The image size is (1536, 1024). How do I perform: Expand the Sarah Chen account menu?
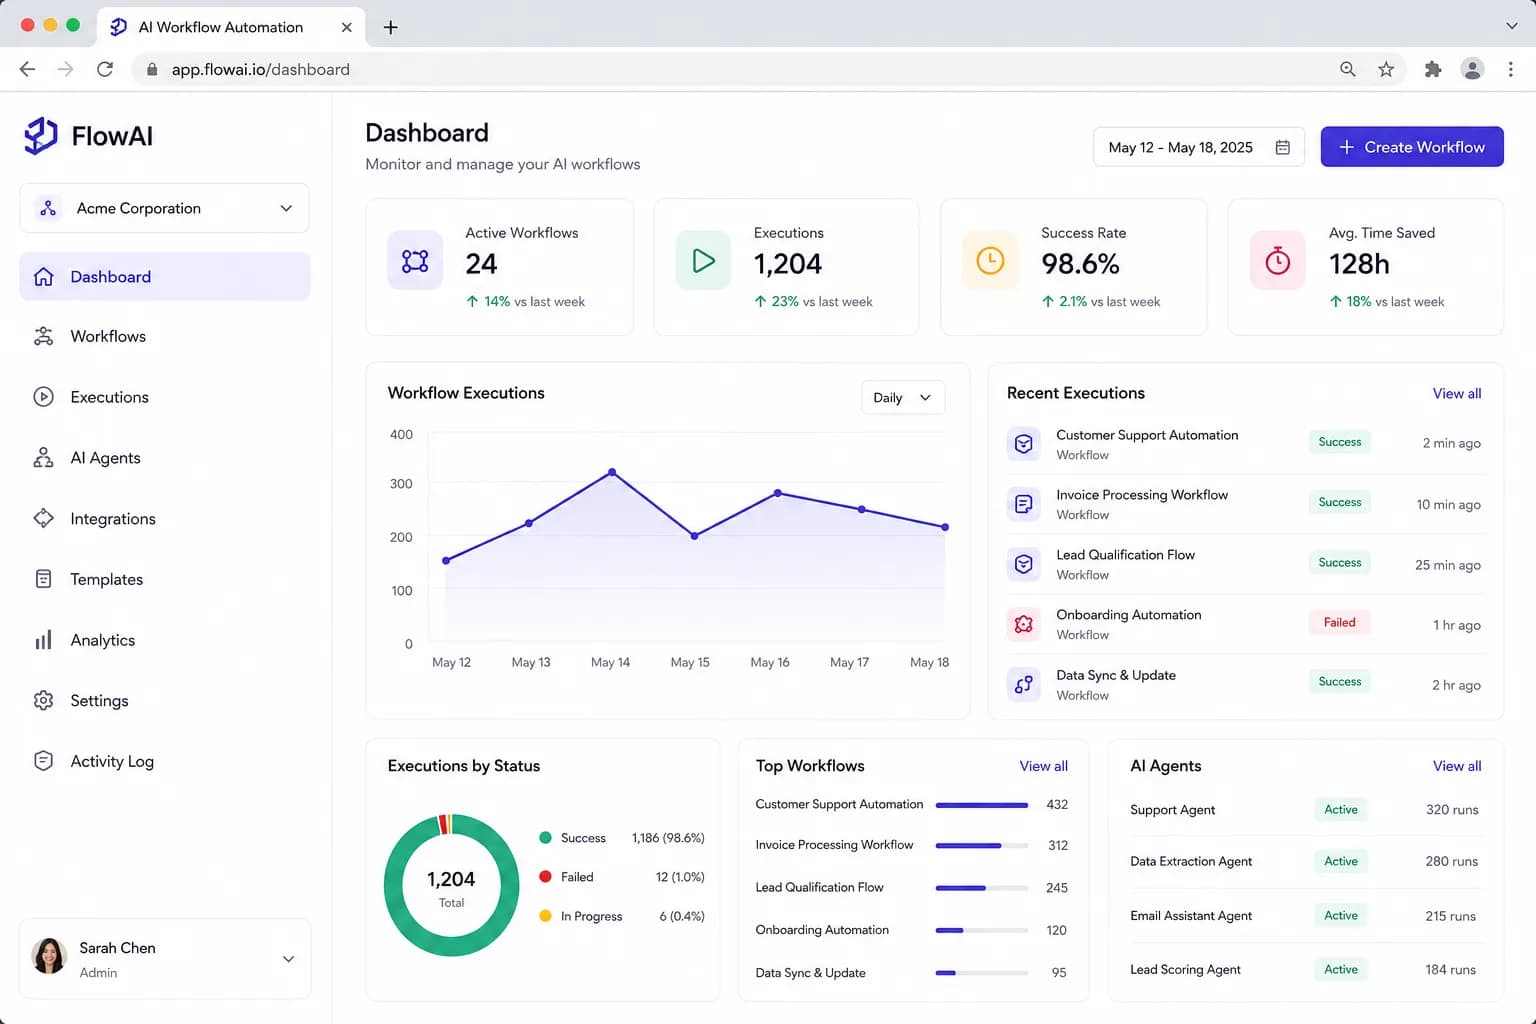(164, 958)
